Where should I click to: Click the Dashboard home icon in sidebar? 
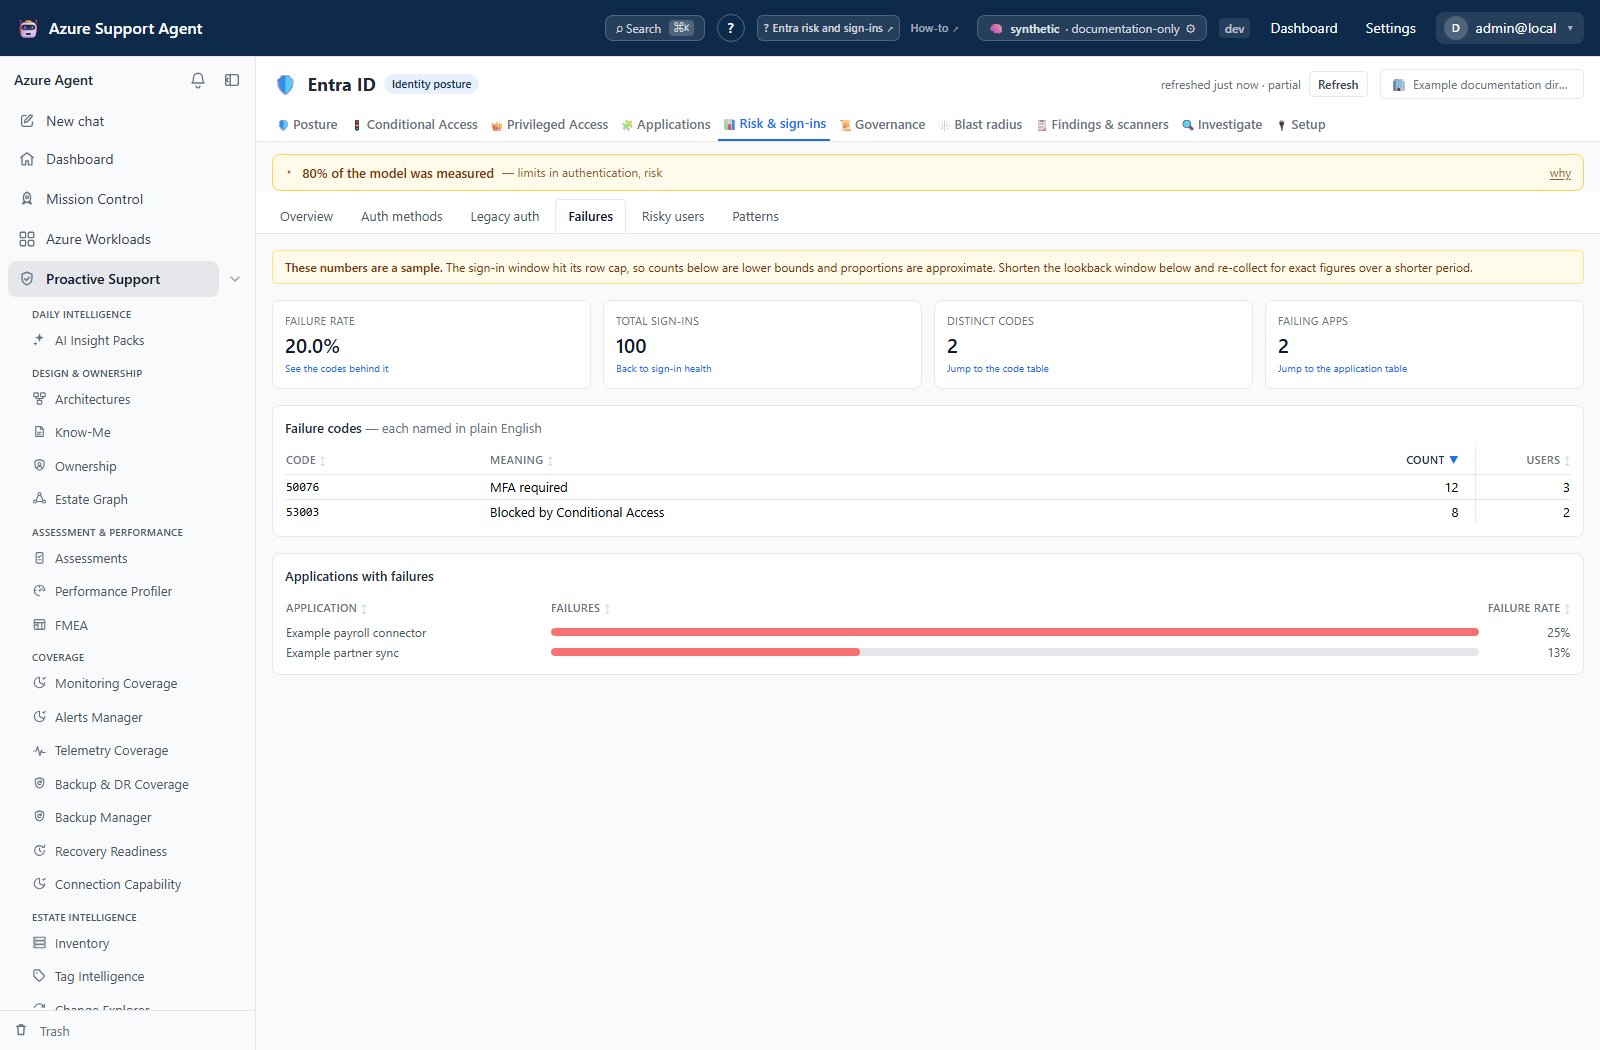tap(27, 159)
